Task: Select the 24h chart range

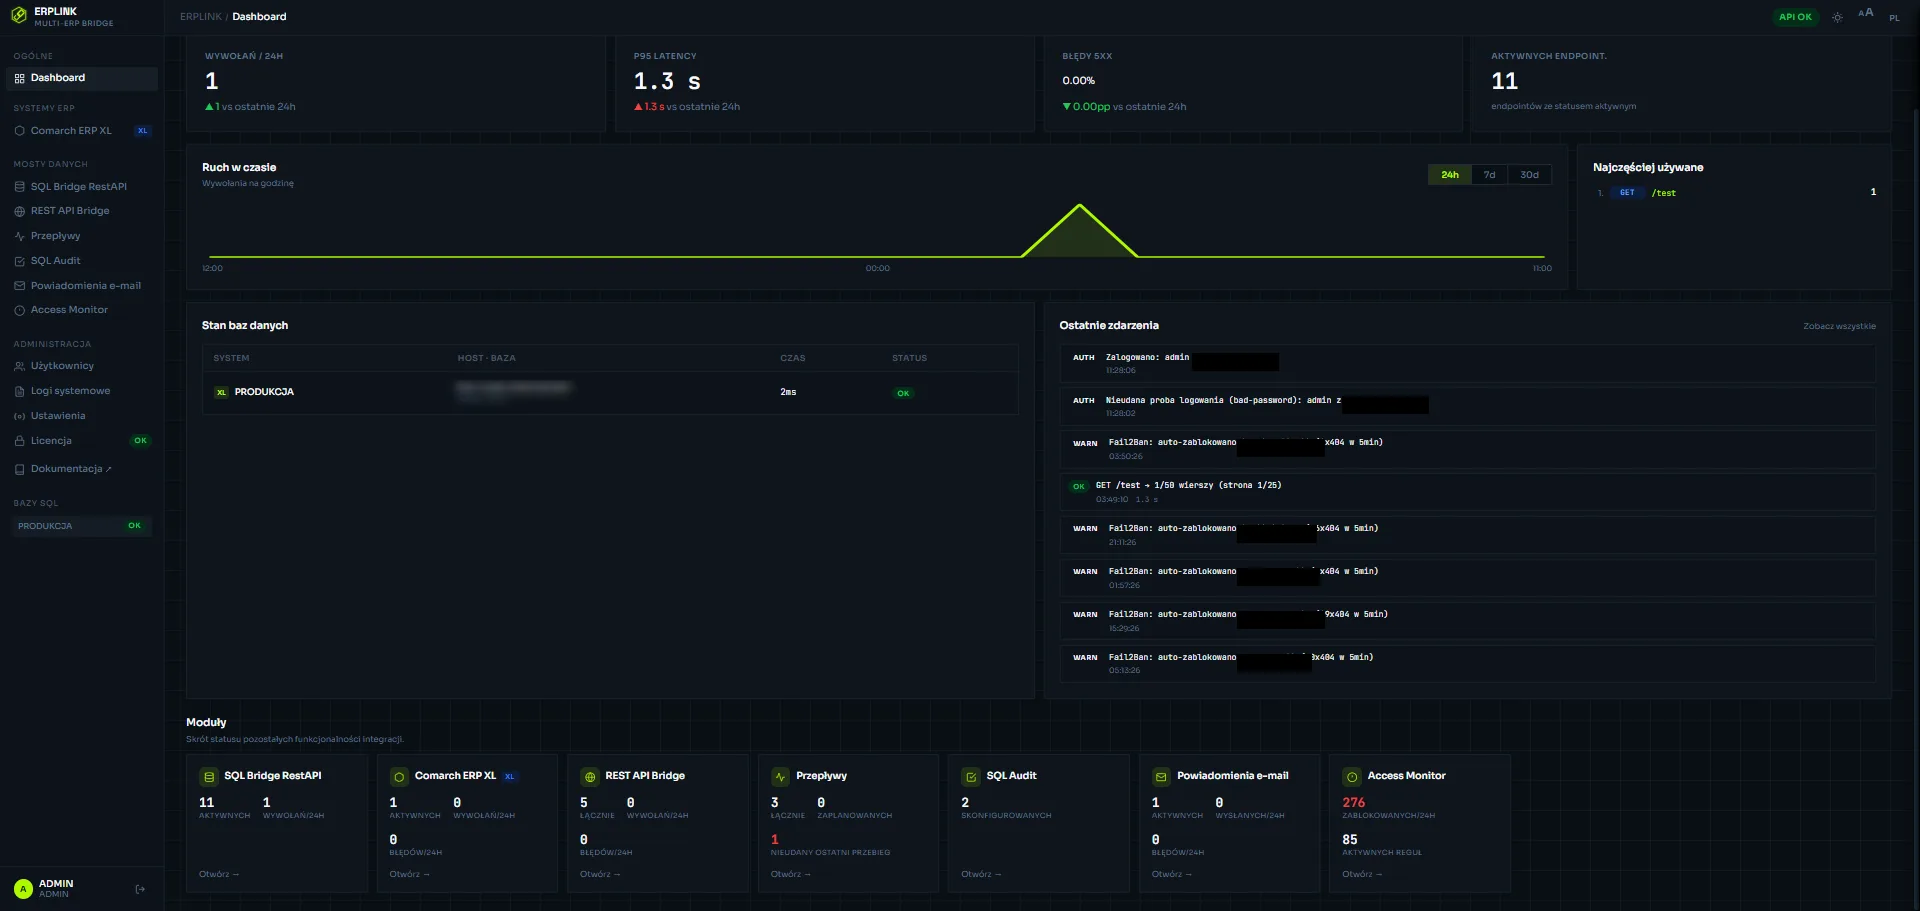Action: click(1449, 175)
